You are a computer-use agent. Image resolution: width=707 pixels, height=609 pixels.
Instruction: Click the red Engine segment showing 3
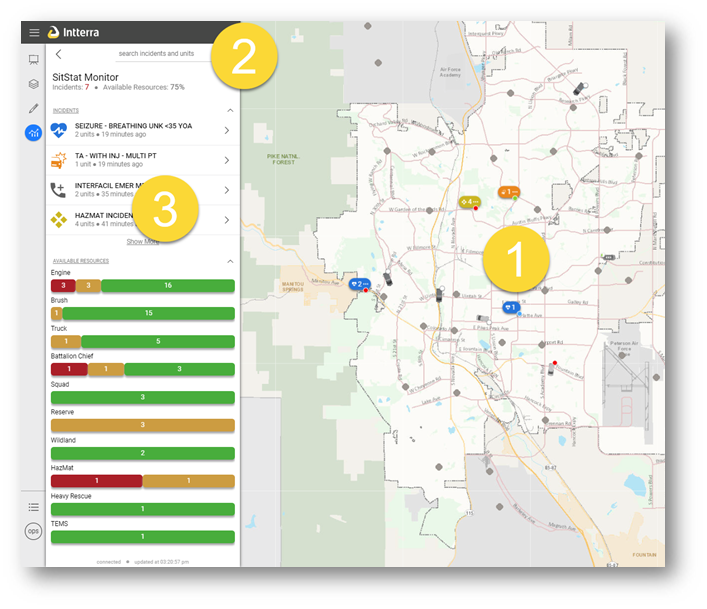click(63, 285)
